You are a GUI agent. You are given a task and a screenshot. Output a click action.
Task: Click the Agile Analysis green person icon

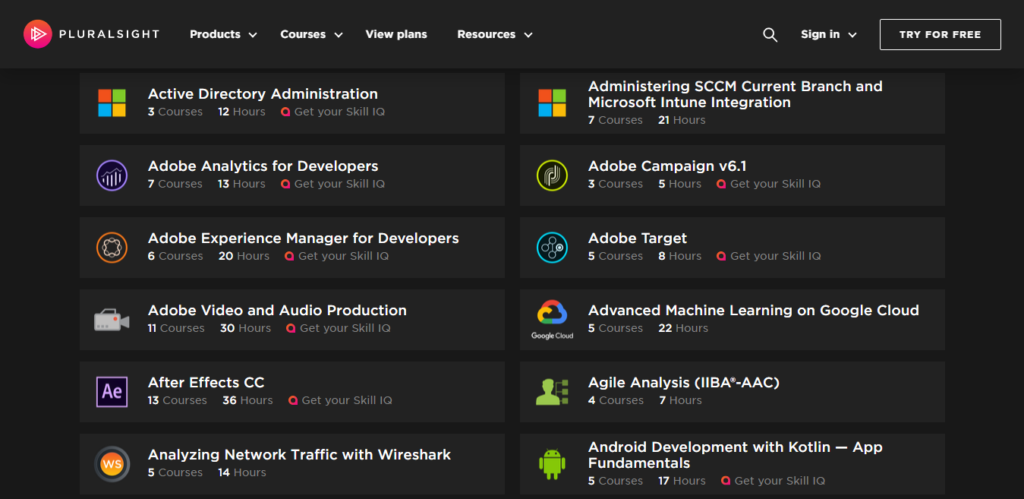click(x=552, y=391)
